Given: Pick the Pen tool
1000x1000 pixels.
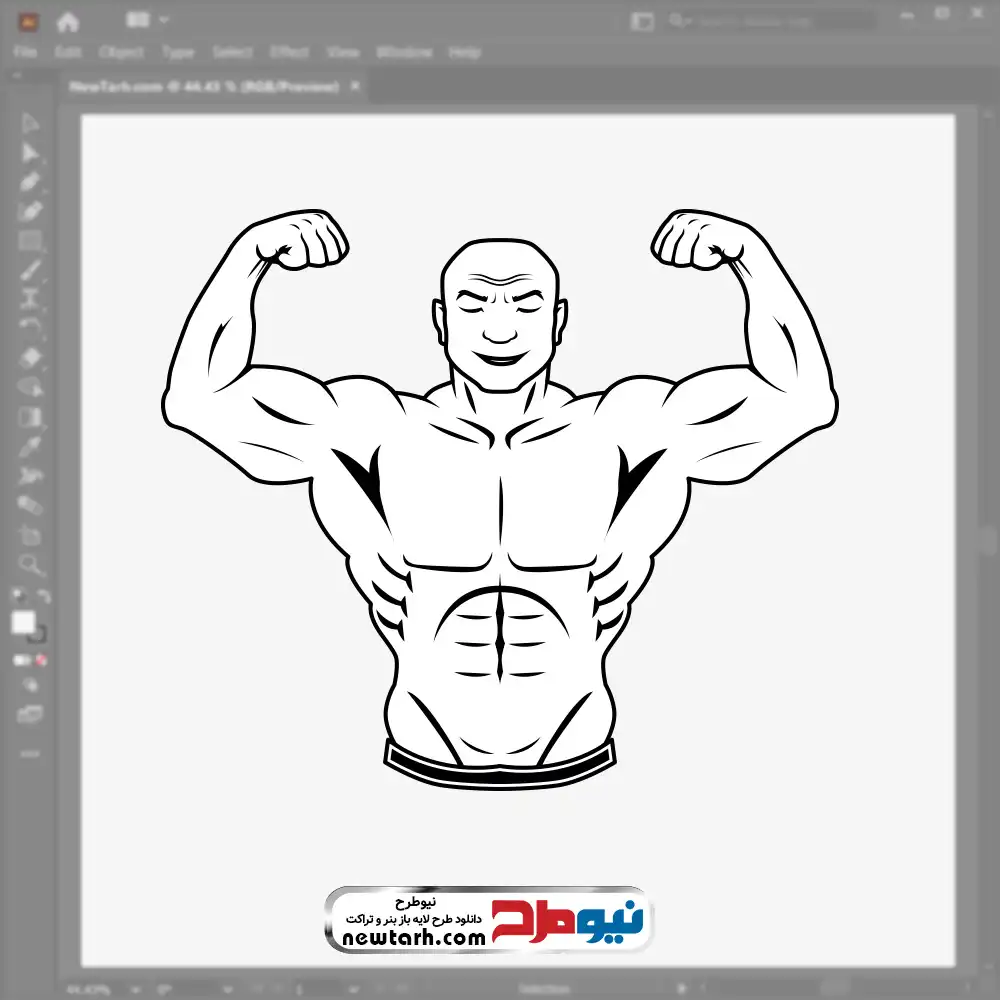Looking at the screenshot, I should coord(30,182).
